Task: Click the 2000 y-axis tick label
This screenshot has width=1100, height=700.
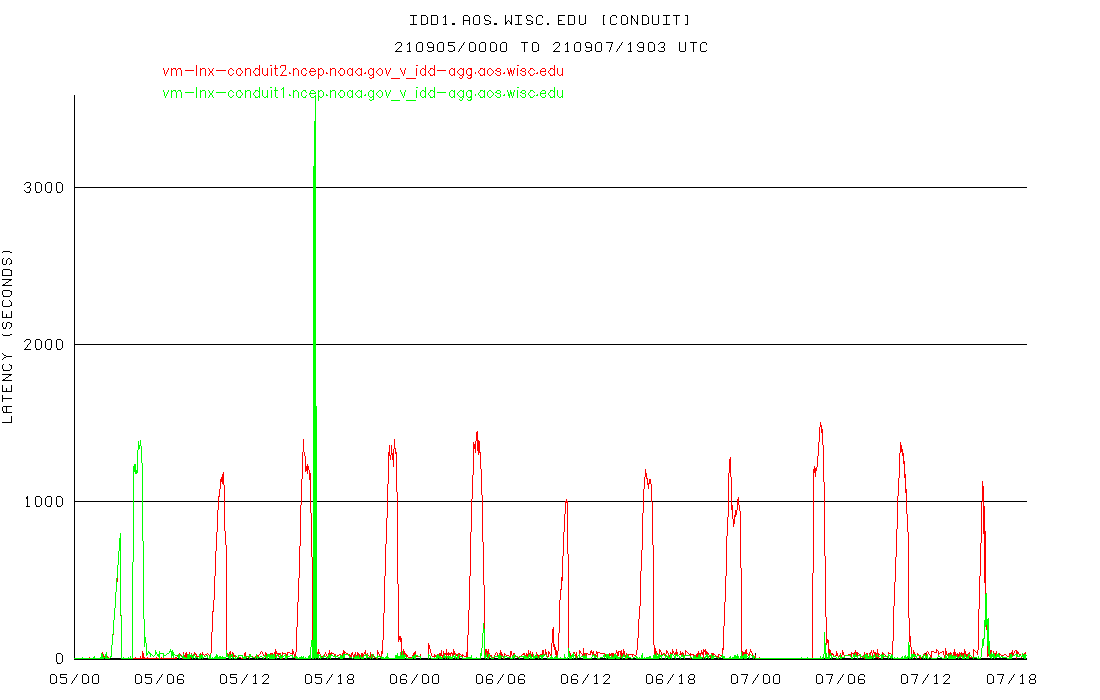Action: click(44, 345)
